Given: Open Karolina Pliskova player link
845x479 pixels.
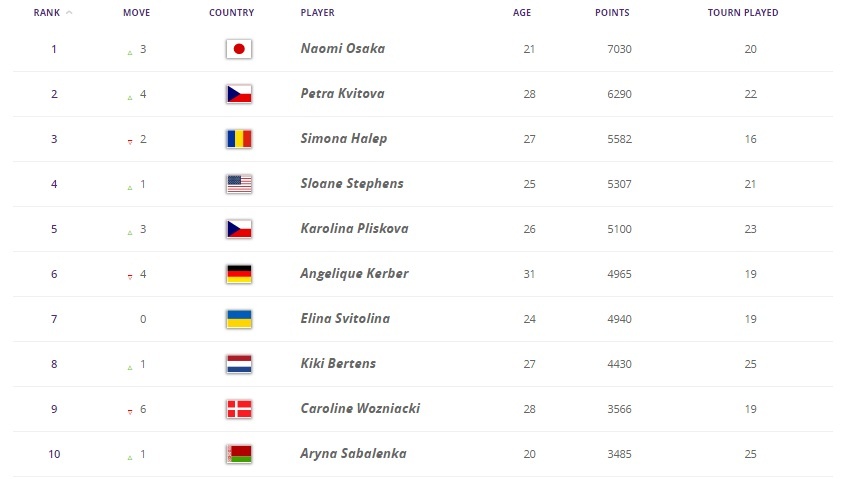Looking at the screenshot, I should (354, 229).
